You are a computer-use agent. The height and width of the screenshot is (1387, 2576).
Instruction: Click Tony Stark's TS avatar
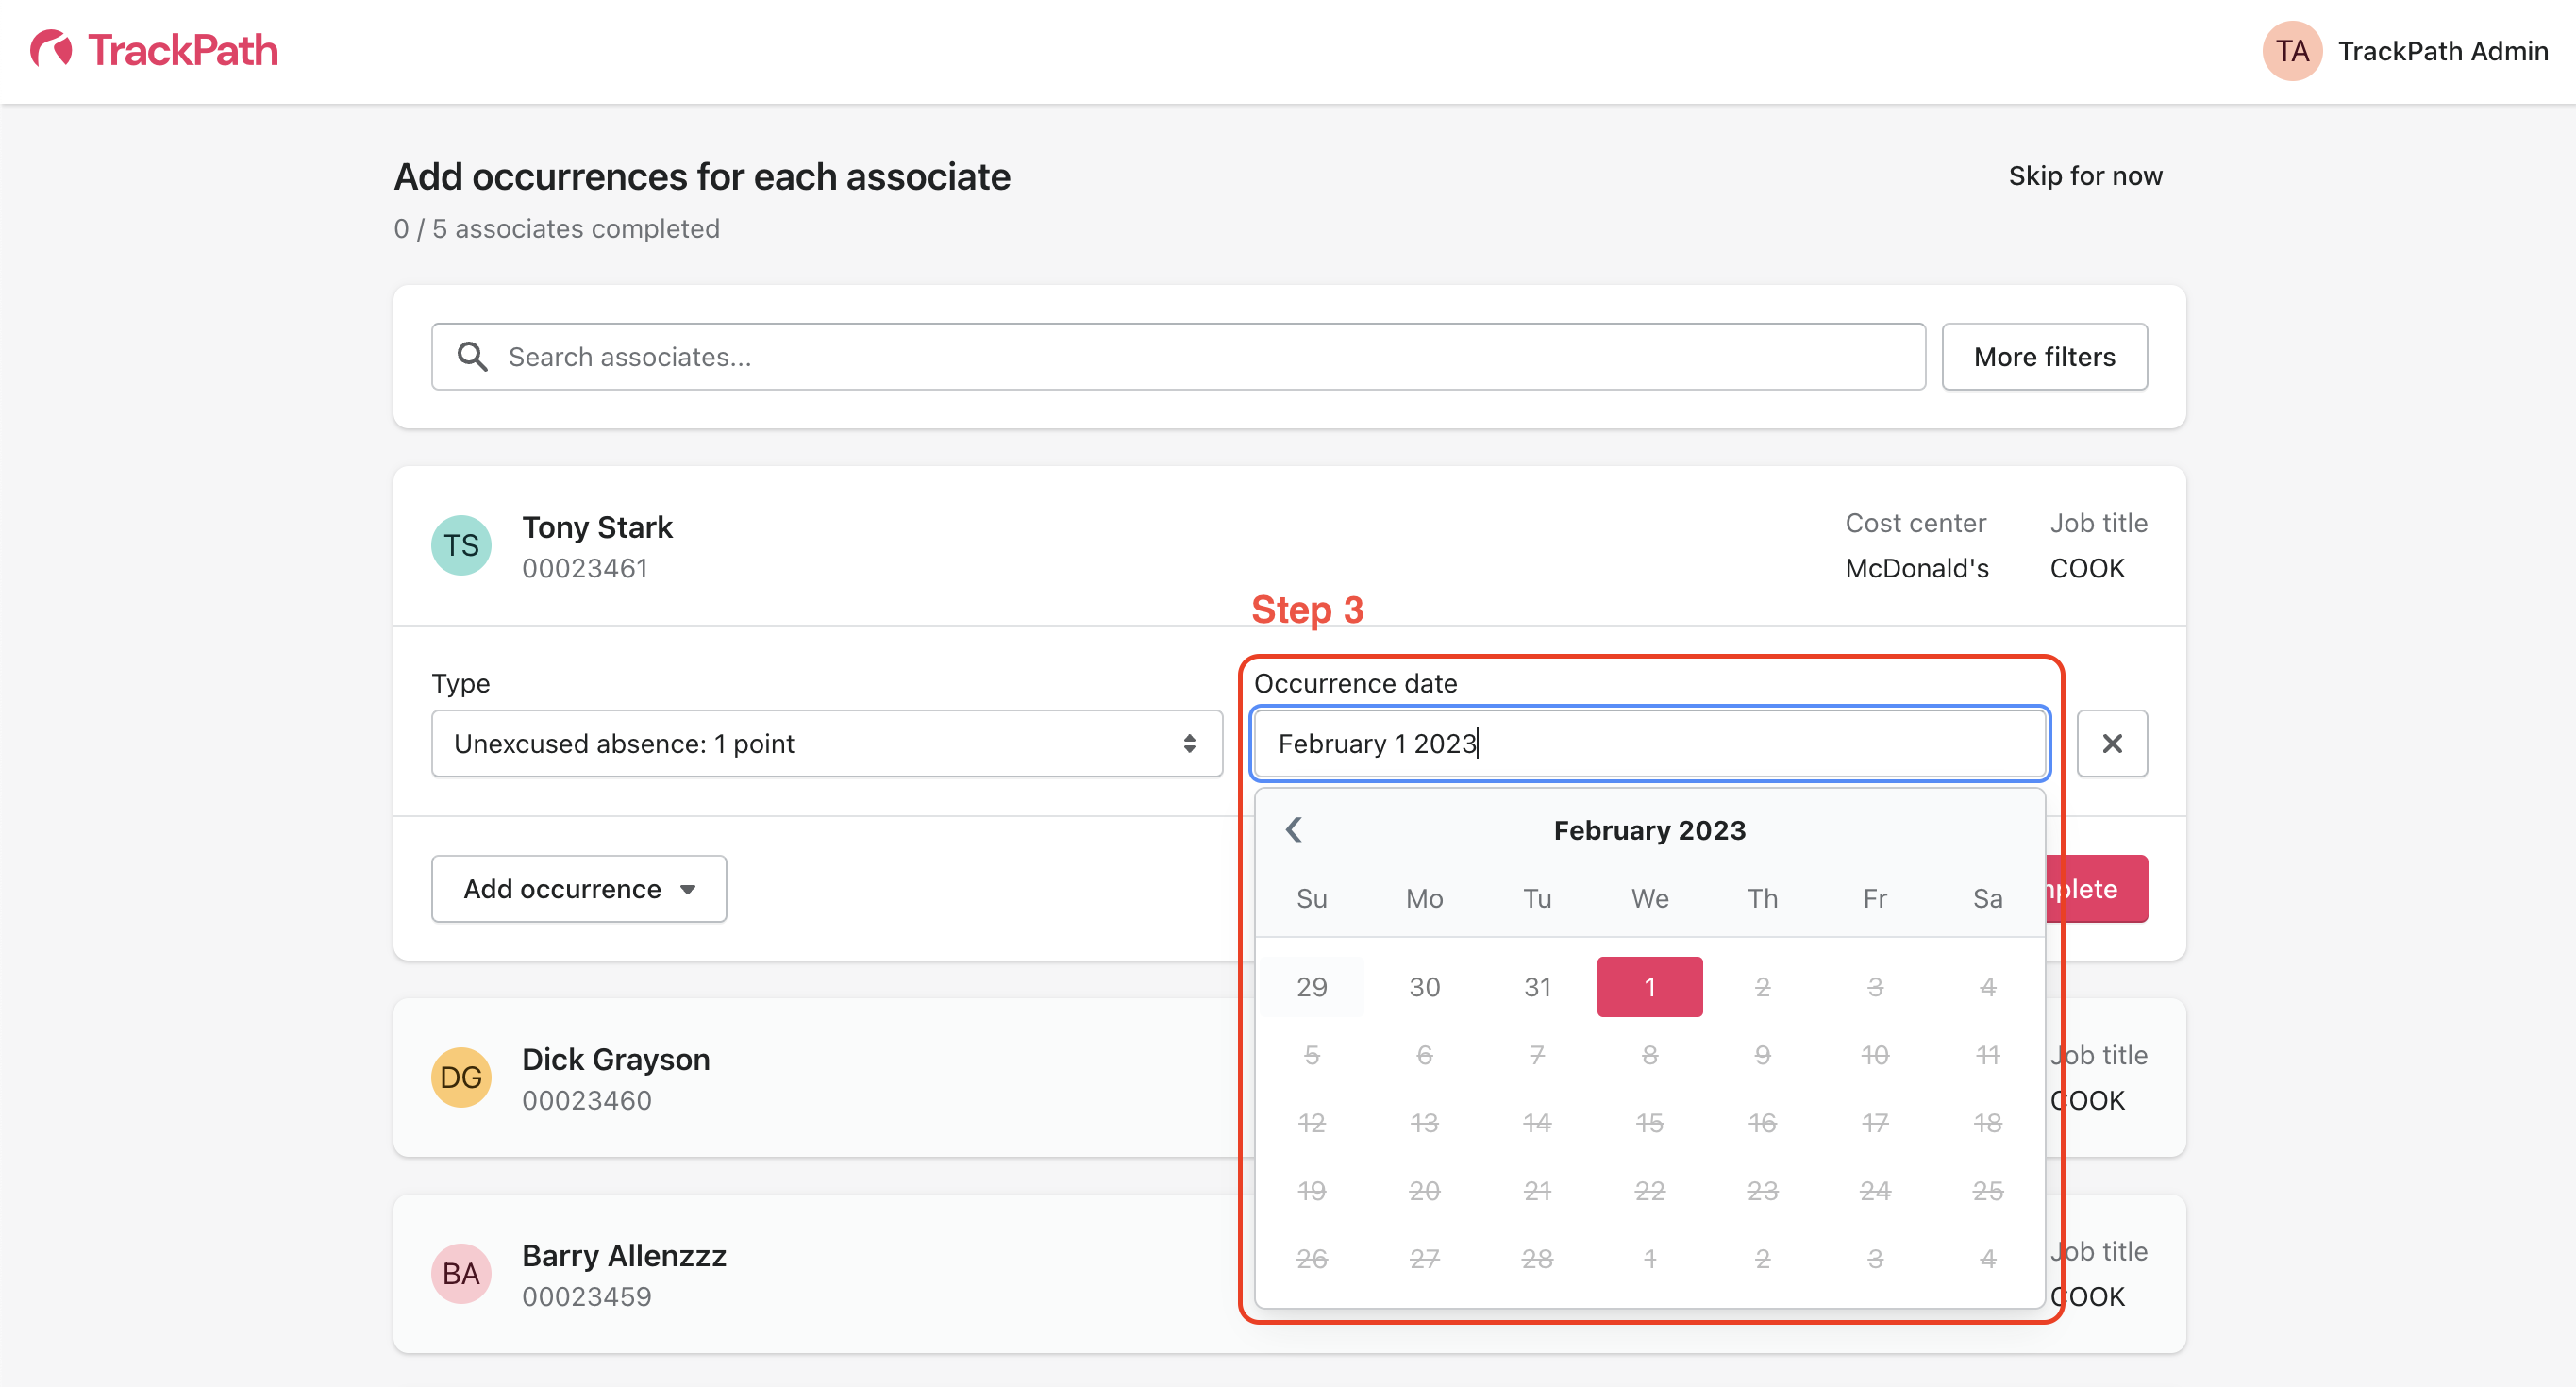pos(461,546)
